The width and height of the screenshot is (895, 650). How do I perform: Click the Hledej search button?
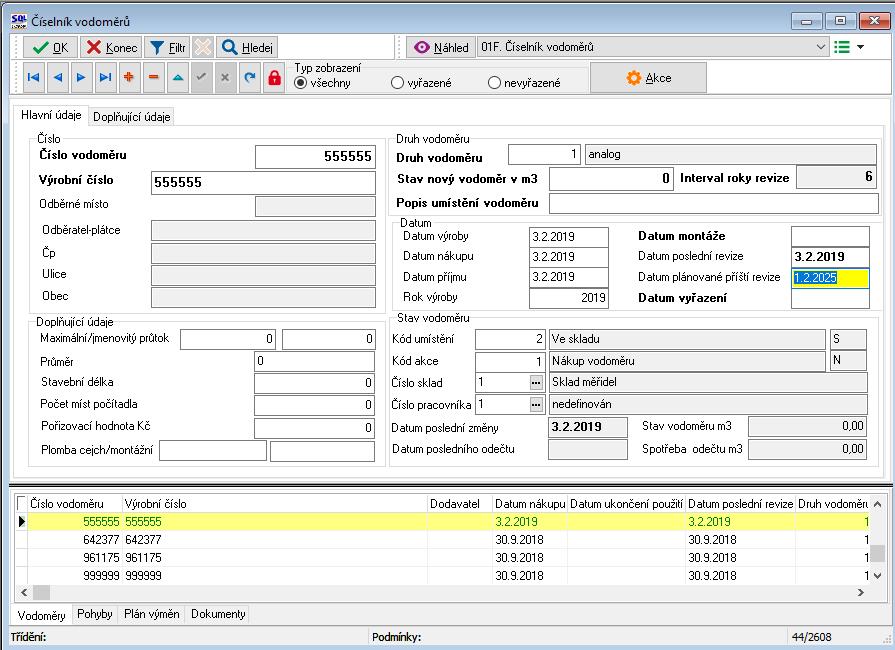point(247,47)
